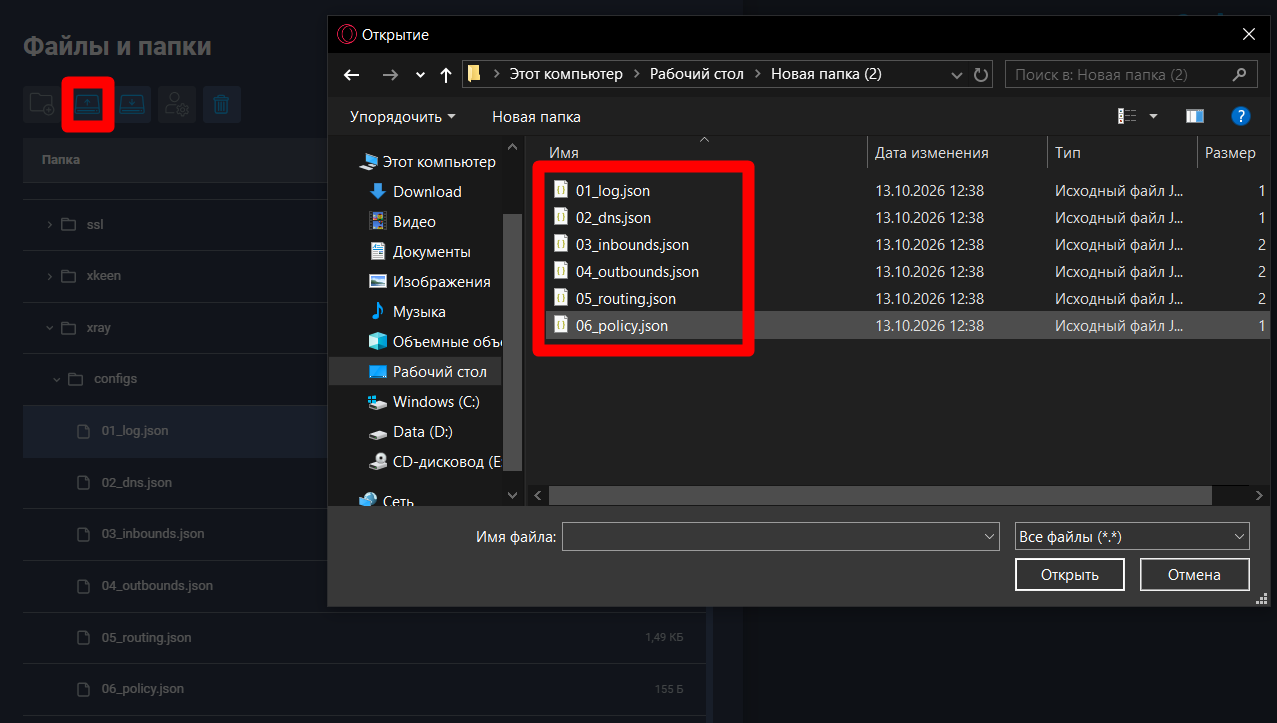
Task: Select Windows (C:) drive in navigation pane
Action: 424,402
